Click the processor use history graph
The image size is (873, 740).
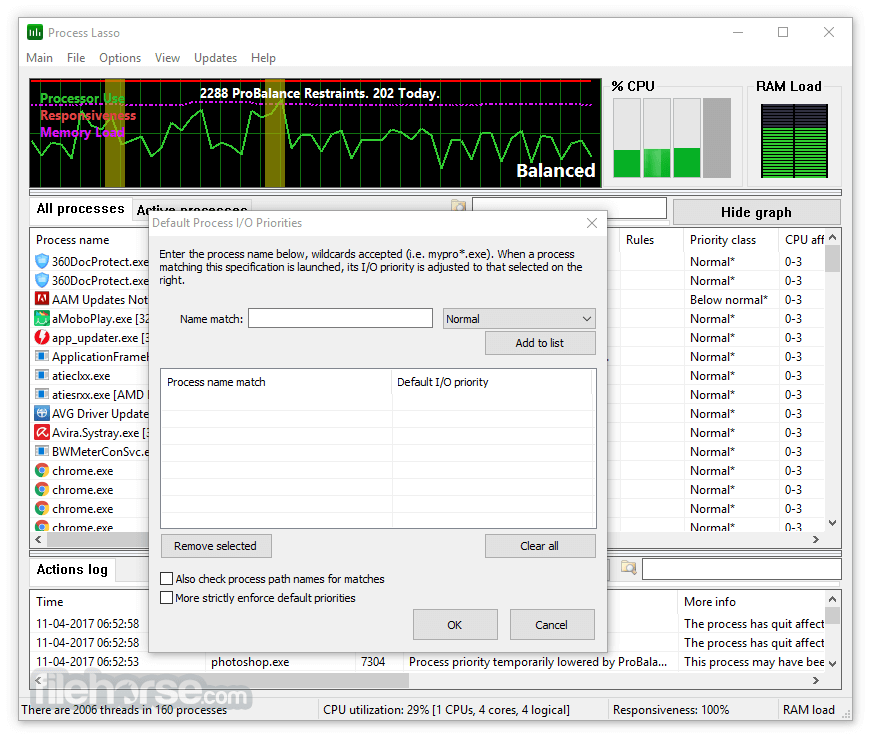[315, 133]
